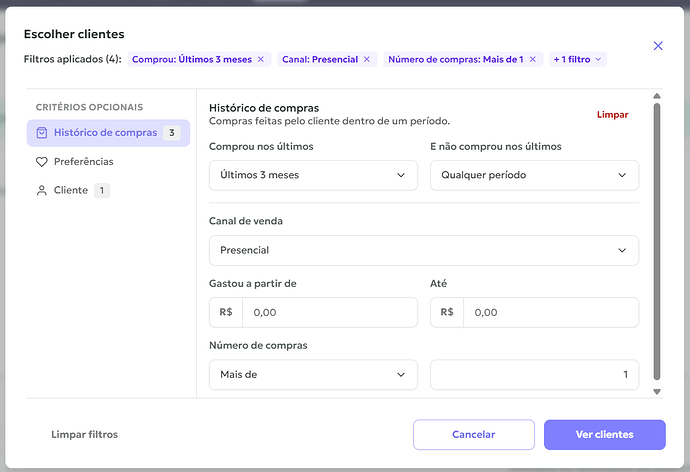Viewport: 690px width, 472px height.
Task: Close the Escolher clientes dialog
Action: click(x=658, y=46)
